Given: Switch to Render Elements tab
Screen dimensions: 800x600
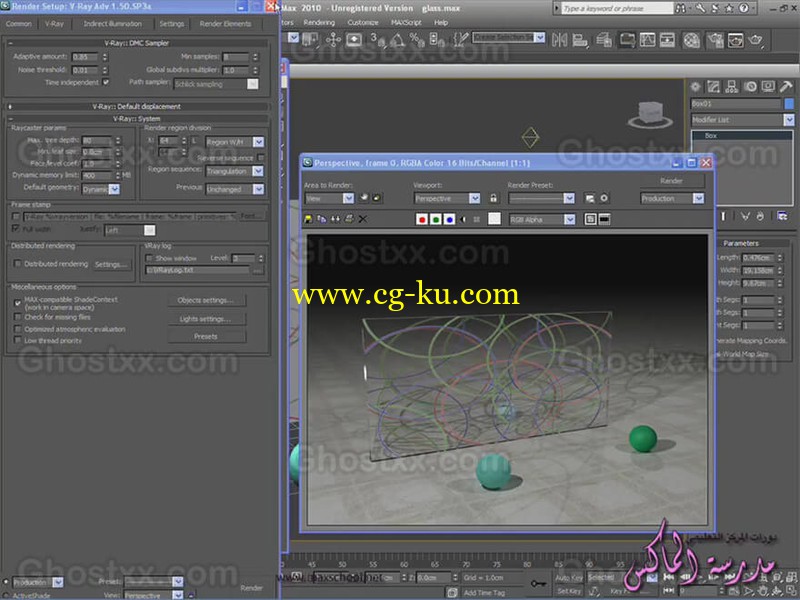Looking at the screenshot, I should click(x=225, y=23).
